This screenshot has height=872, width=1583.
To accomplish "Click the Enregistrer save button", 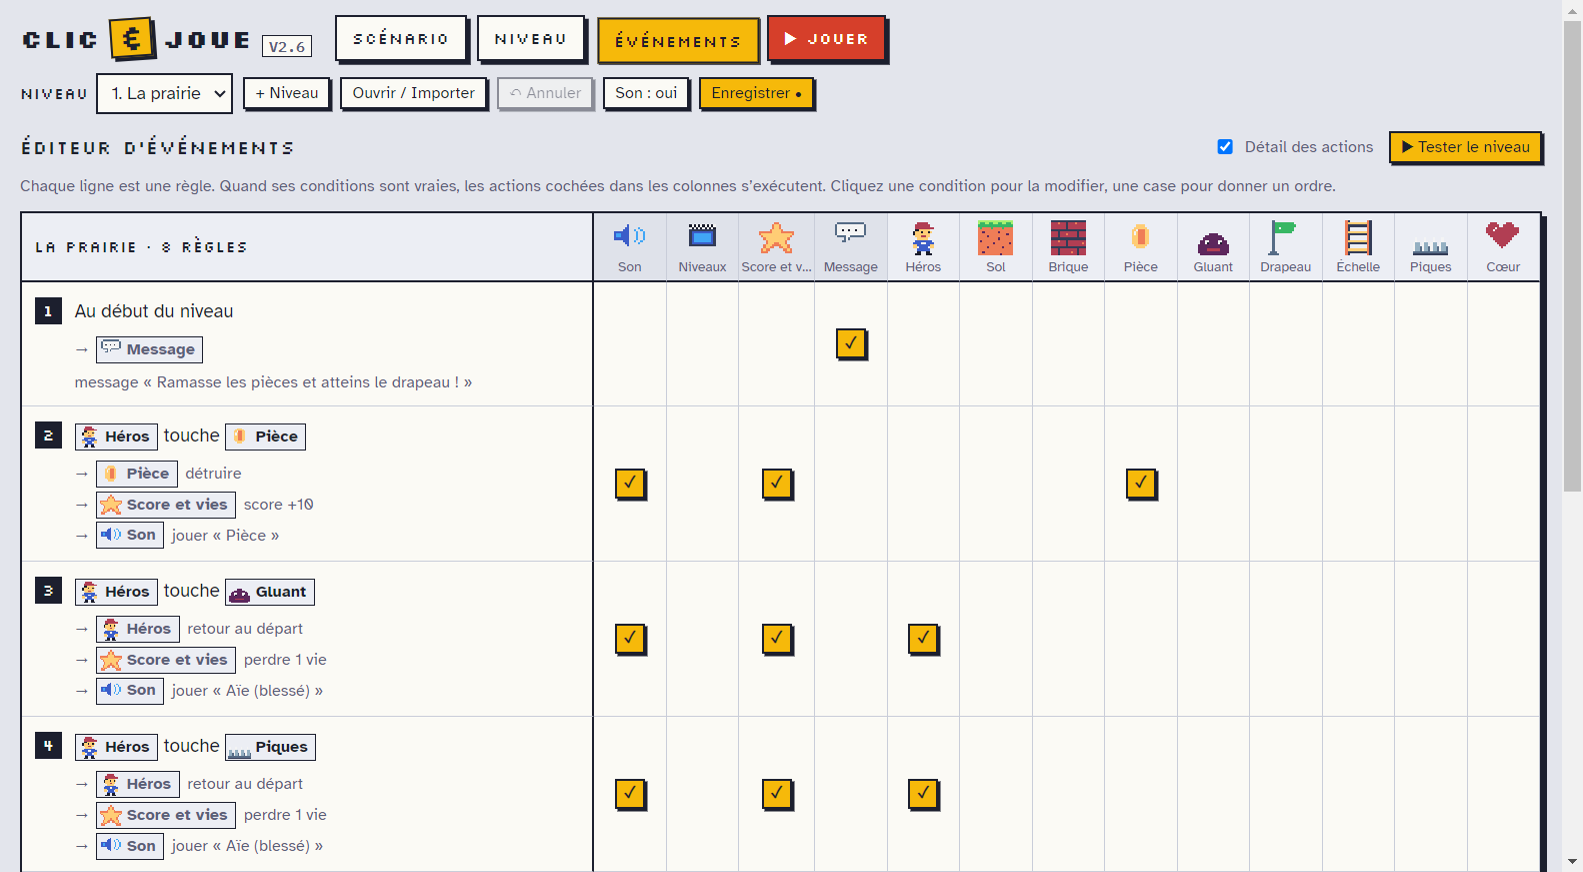I will (756, 93).
